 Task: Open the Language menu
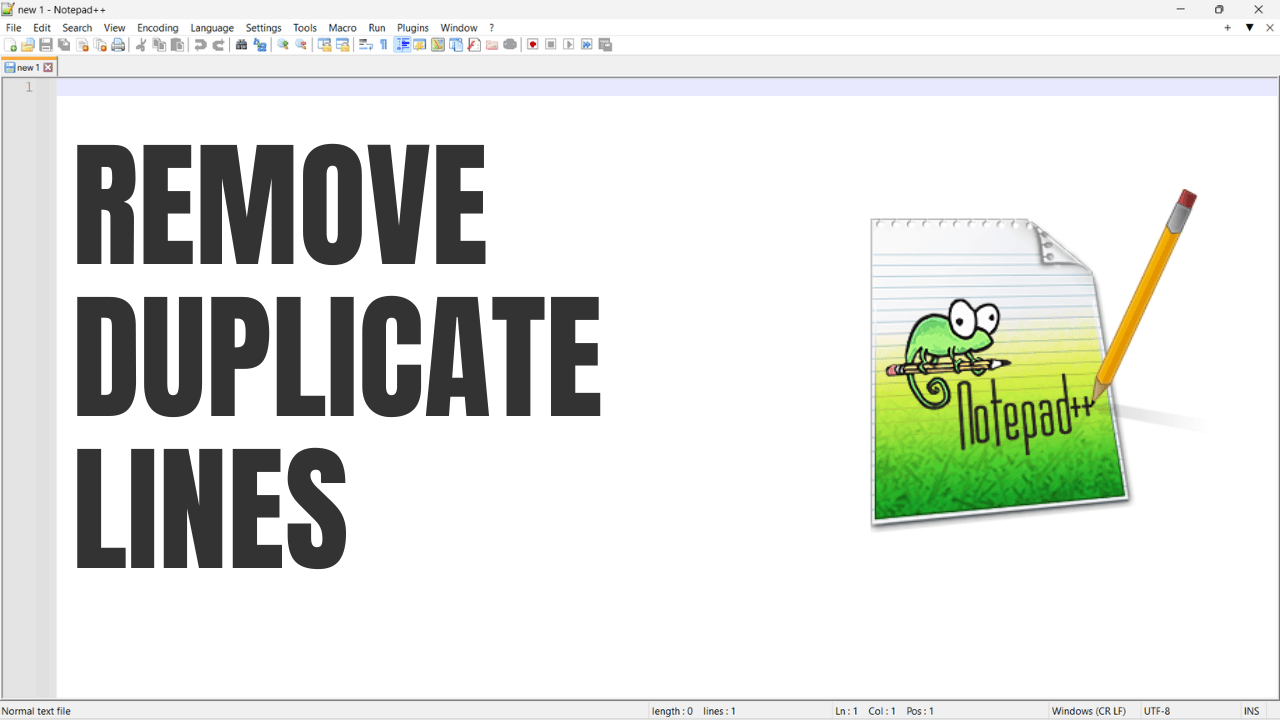[211, 27]
